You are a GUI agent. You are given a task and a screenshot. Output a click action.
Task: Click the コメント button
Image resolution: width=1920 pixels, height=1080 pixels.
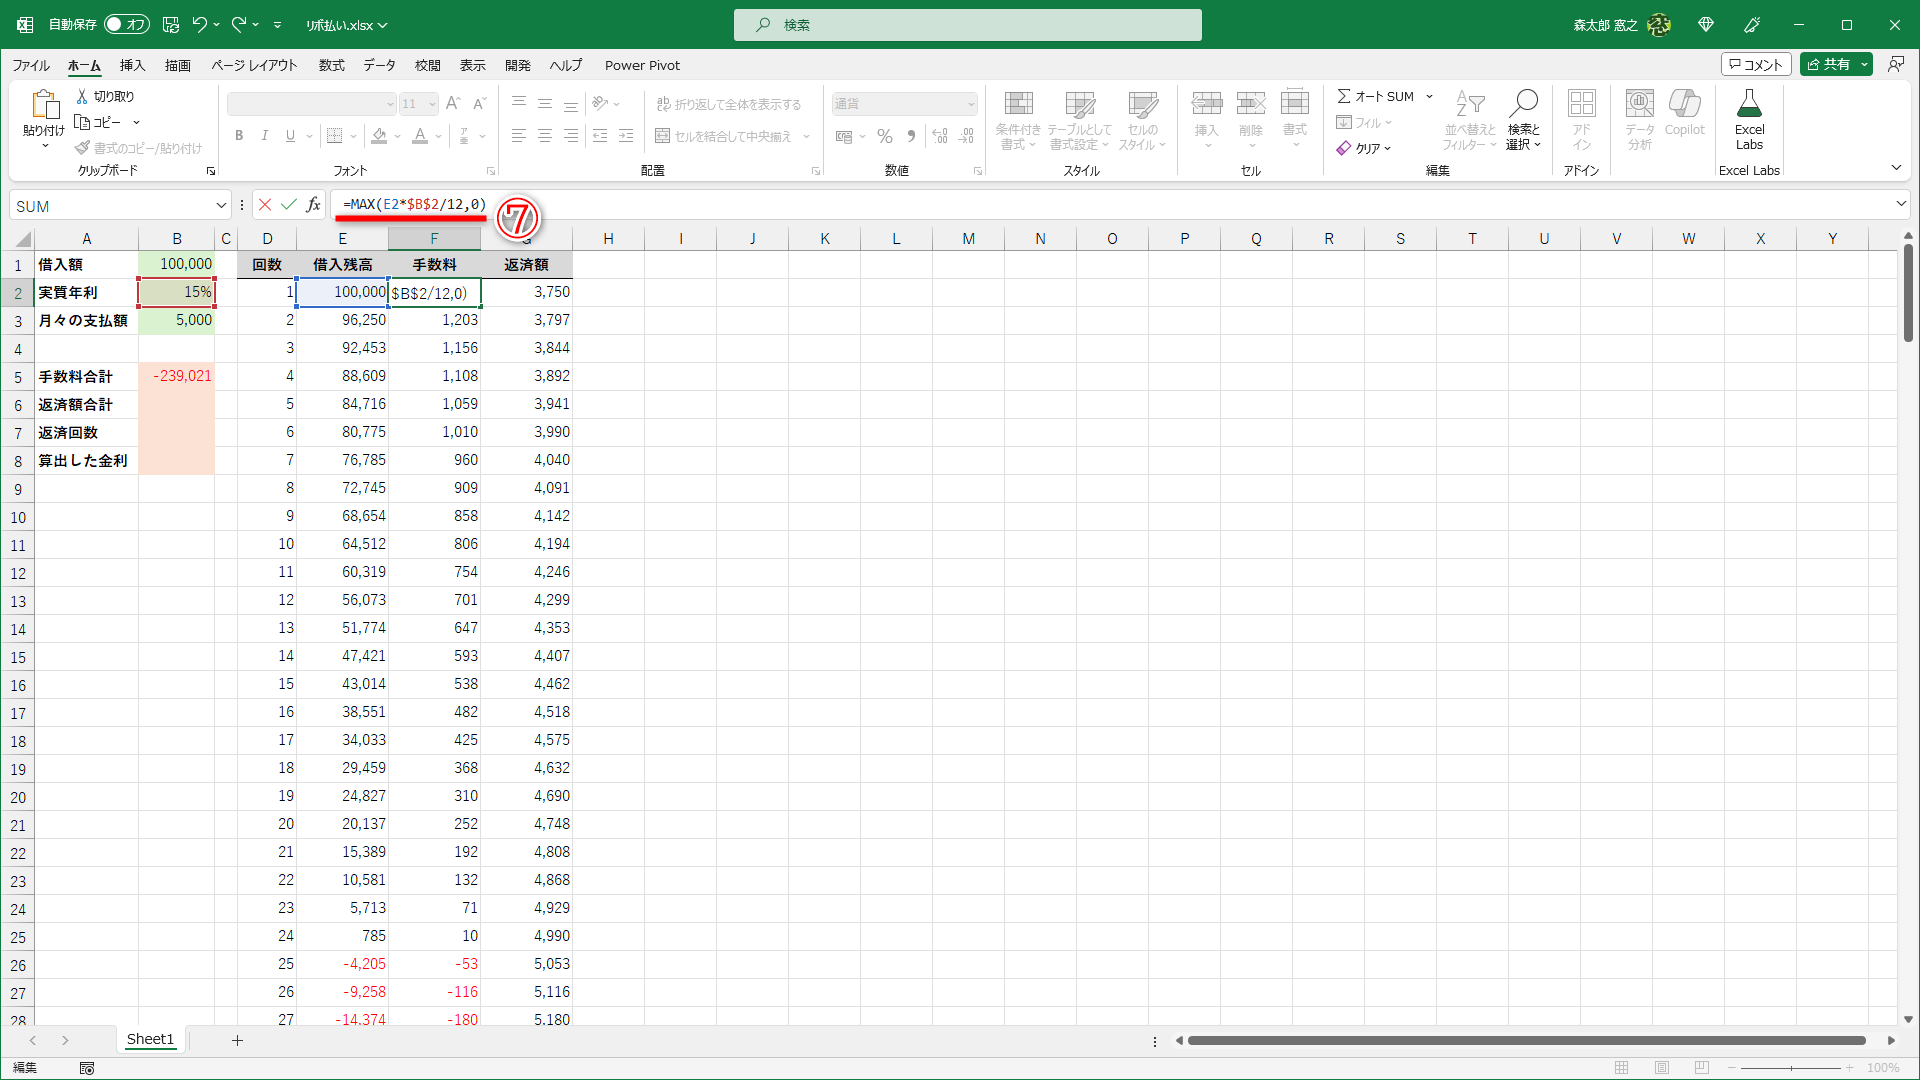[x=1757, y=63]
